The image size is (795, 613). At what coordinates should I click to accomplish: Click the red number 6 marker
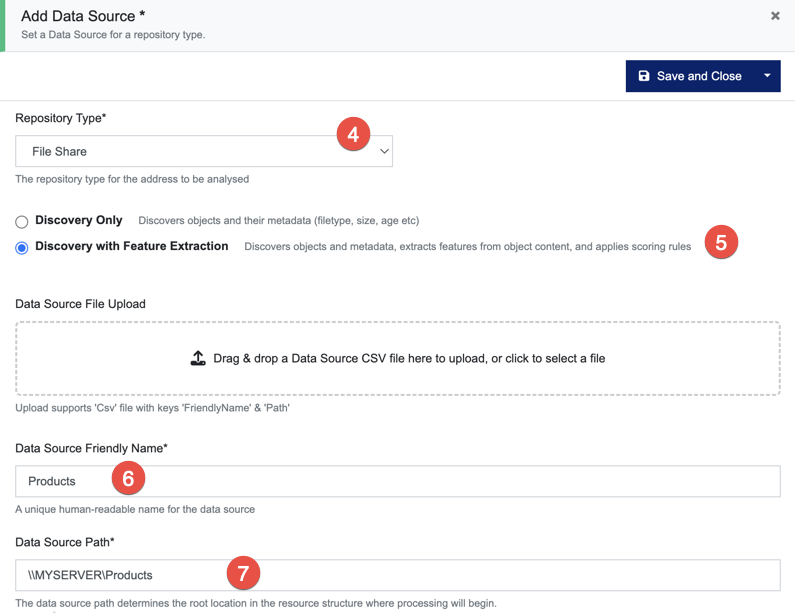(x=128, y=479)
